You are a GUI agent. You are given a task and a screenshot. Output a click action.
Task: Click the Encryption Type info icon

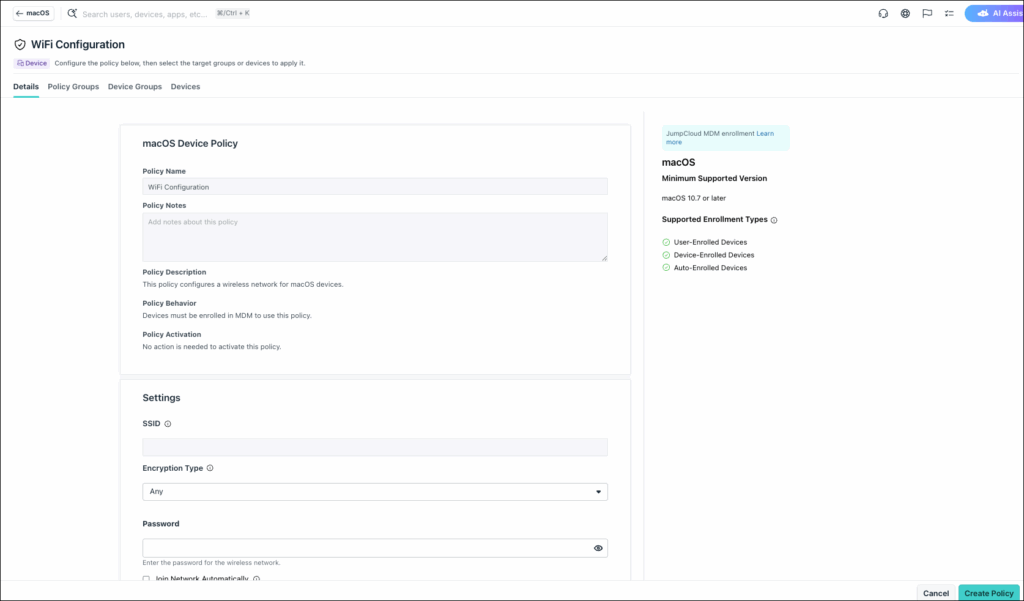(210, 468)
